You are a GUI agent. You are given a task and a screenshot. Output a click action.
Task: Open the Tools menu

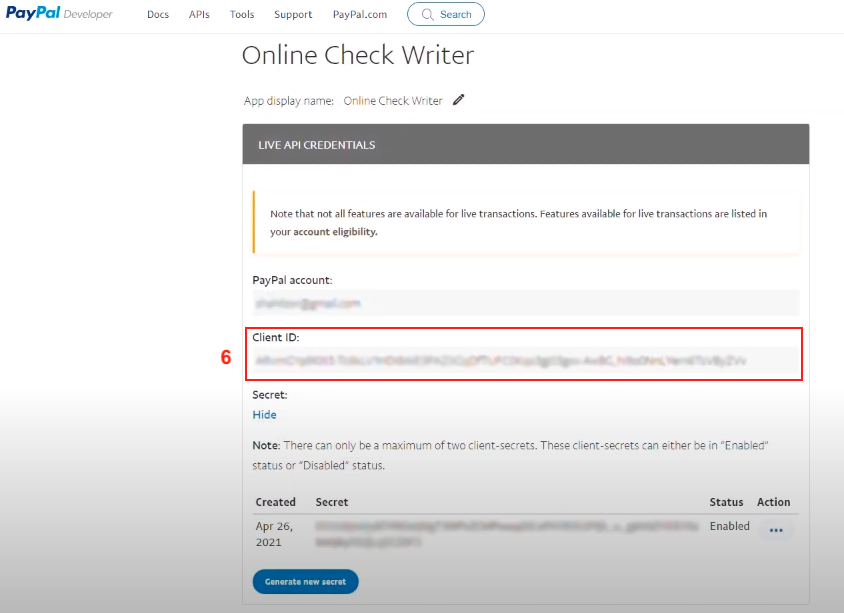coord(242,15)
